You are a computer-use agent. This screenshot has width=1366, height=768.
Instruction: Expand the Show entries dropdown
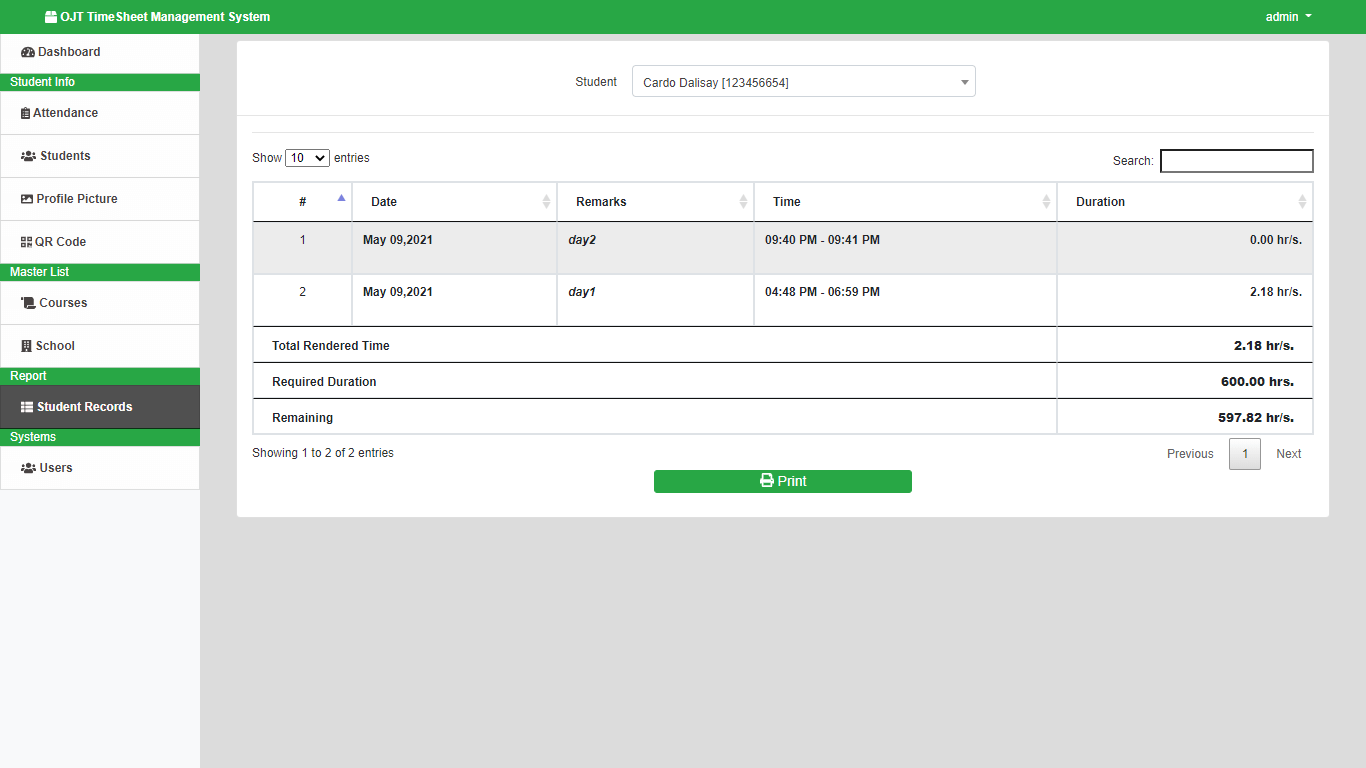pos(307,158)
